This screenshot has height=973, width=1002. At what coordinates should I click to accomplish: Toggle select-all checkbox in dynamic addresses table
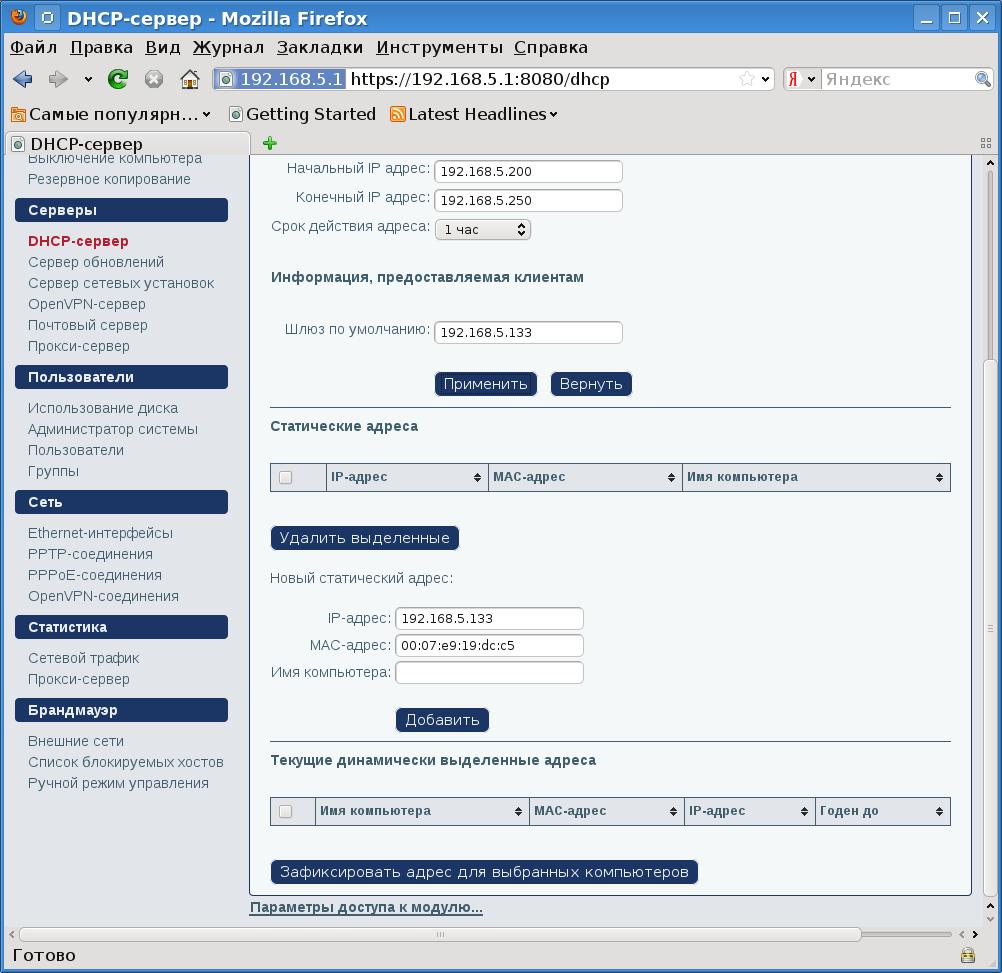[286, 811]
